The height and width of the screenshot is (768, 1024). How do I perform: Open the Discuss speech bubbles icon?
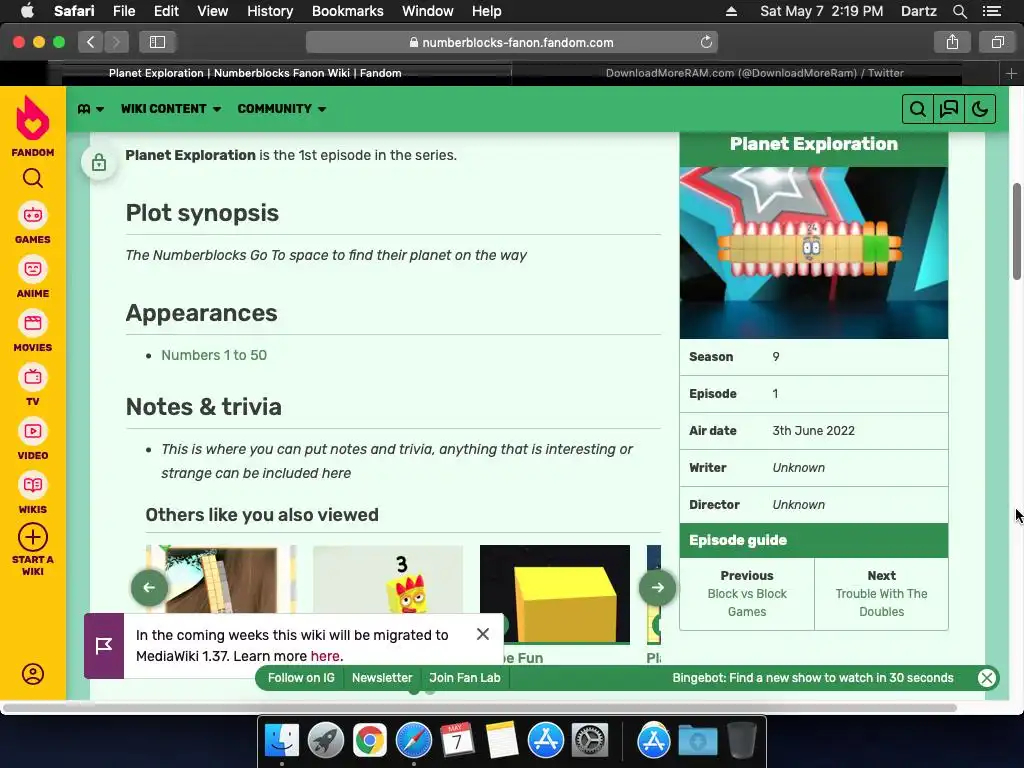[949, 109]
